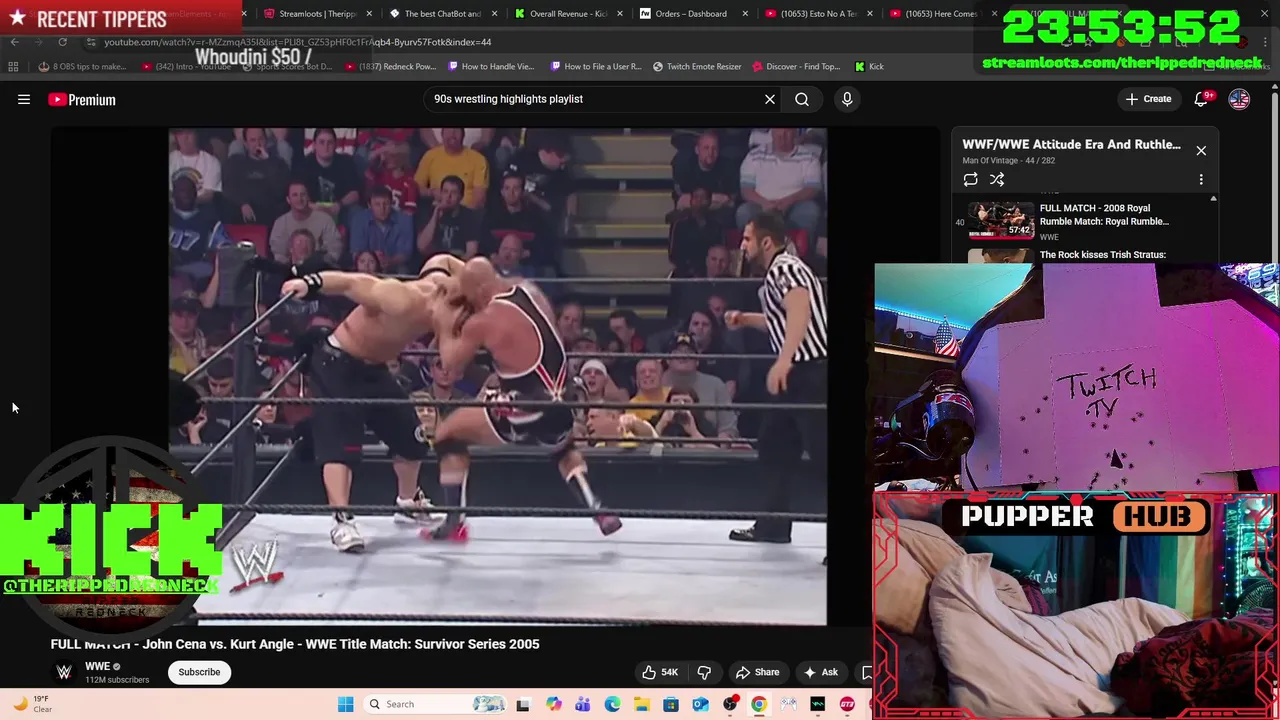Reload the page

coord(62,42)
